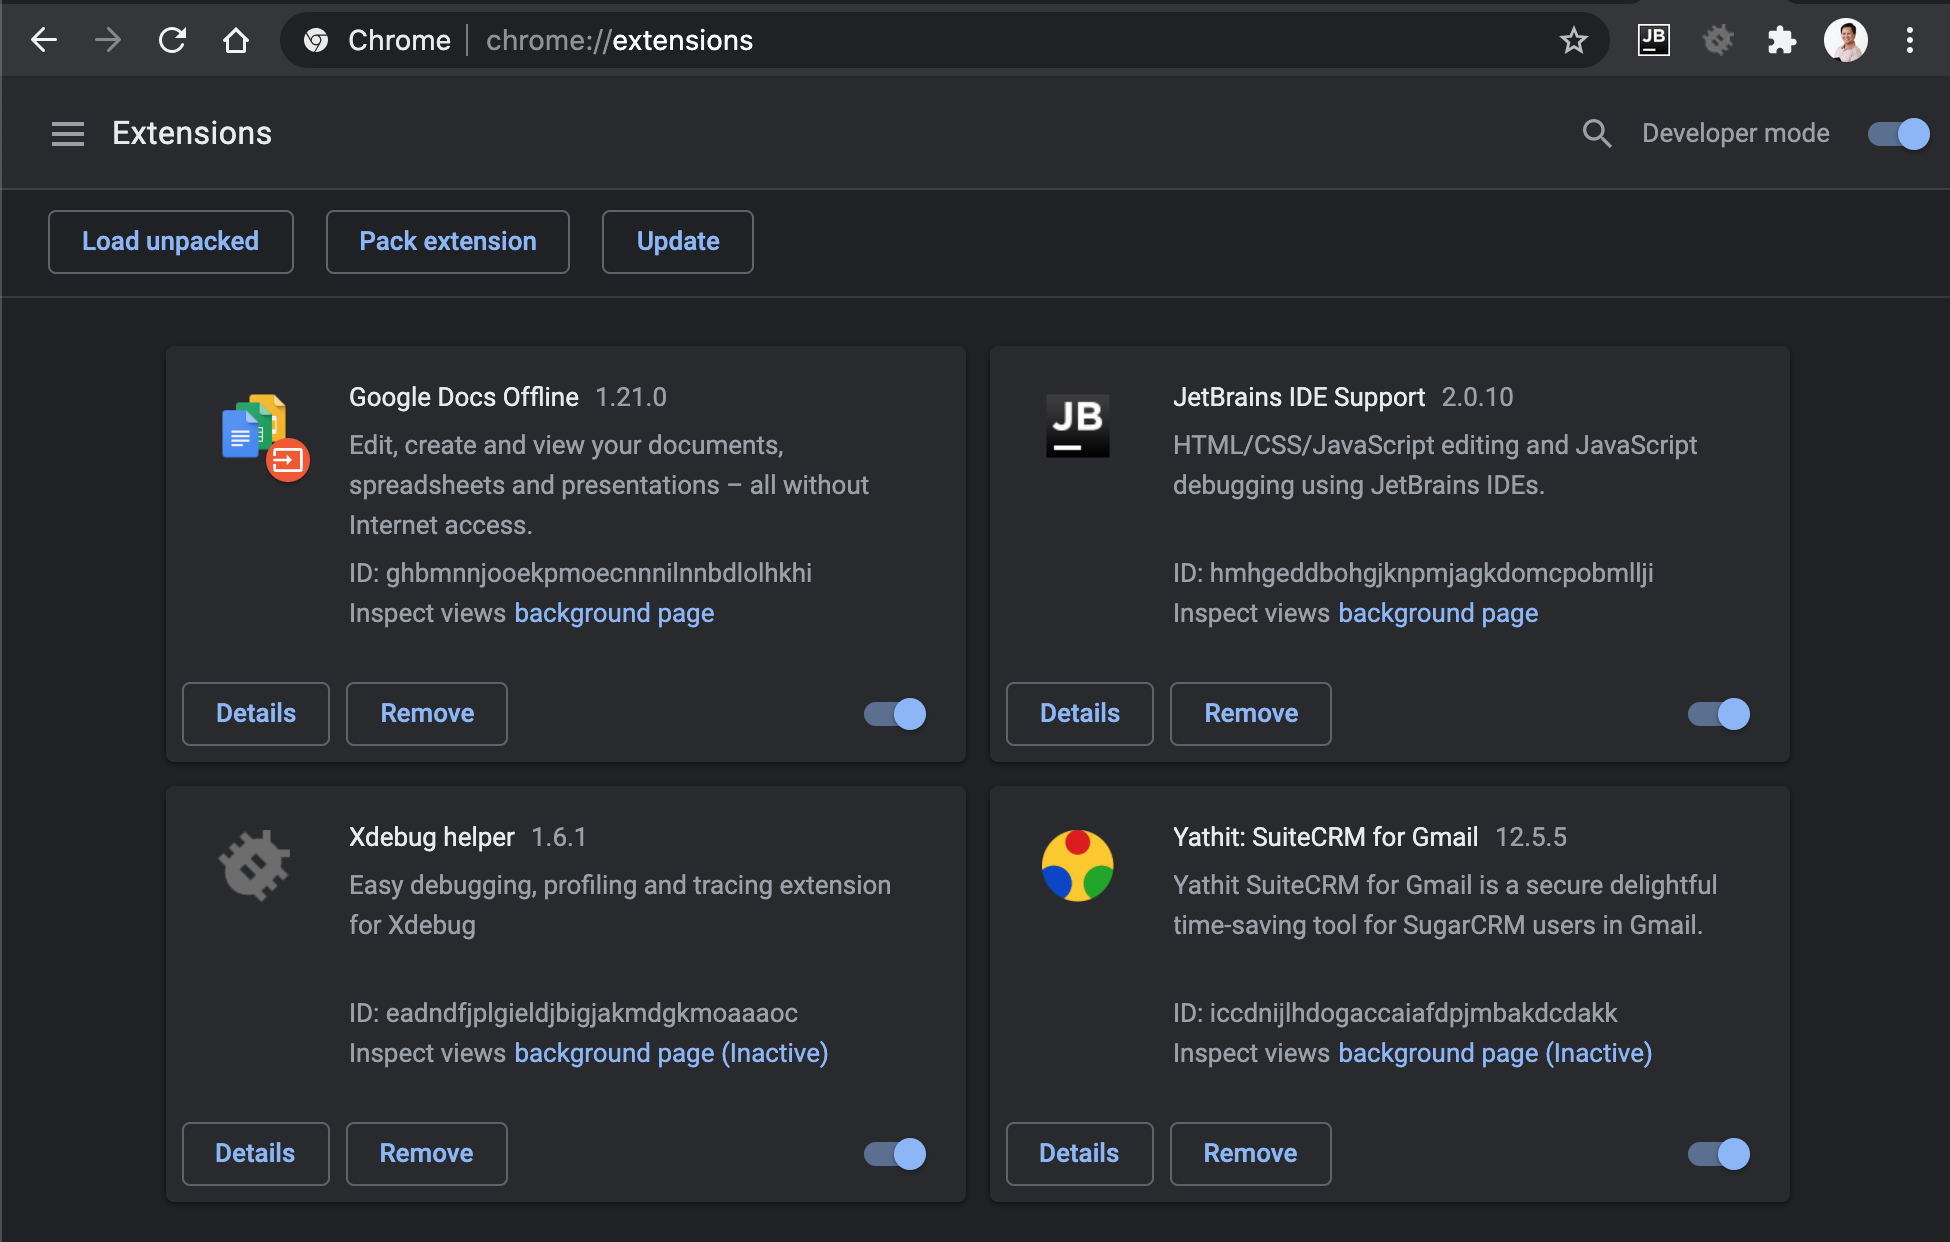Click the bookmark star icon in toolbar
Screen dimensions: 1950x1242
pos(1575,38)
